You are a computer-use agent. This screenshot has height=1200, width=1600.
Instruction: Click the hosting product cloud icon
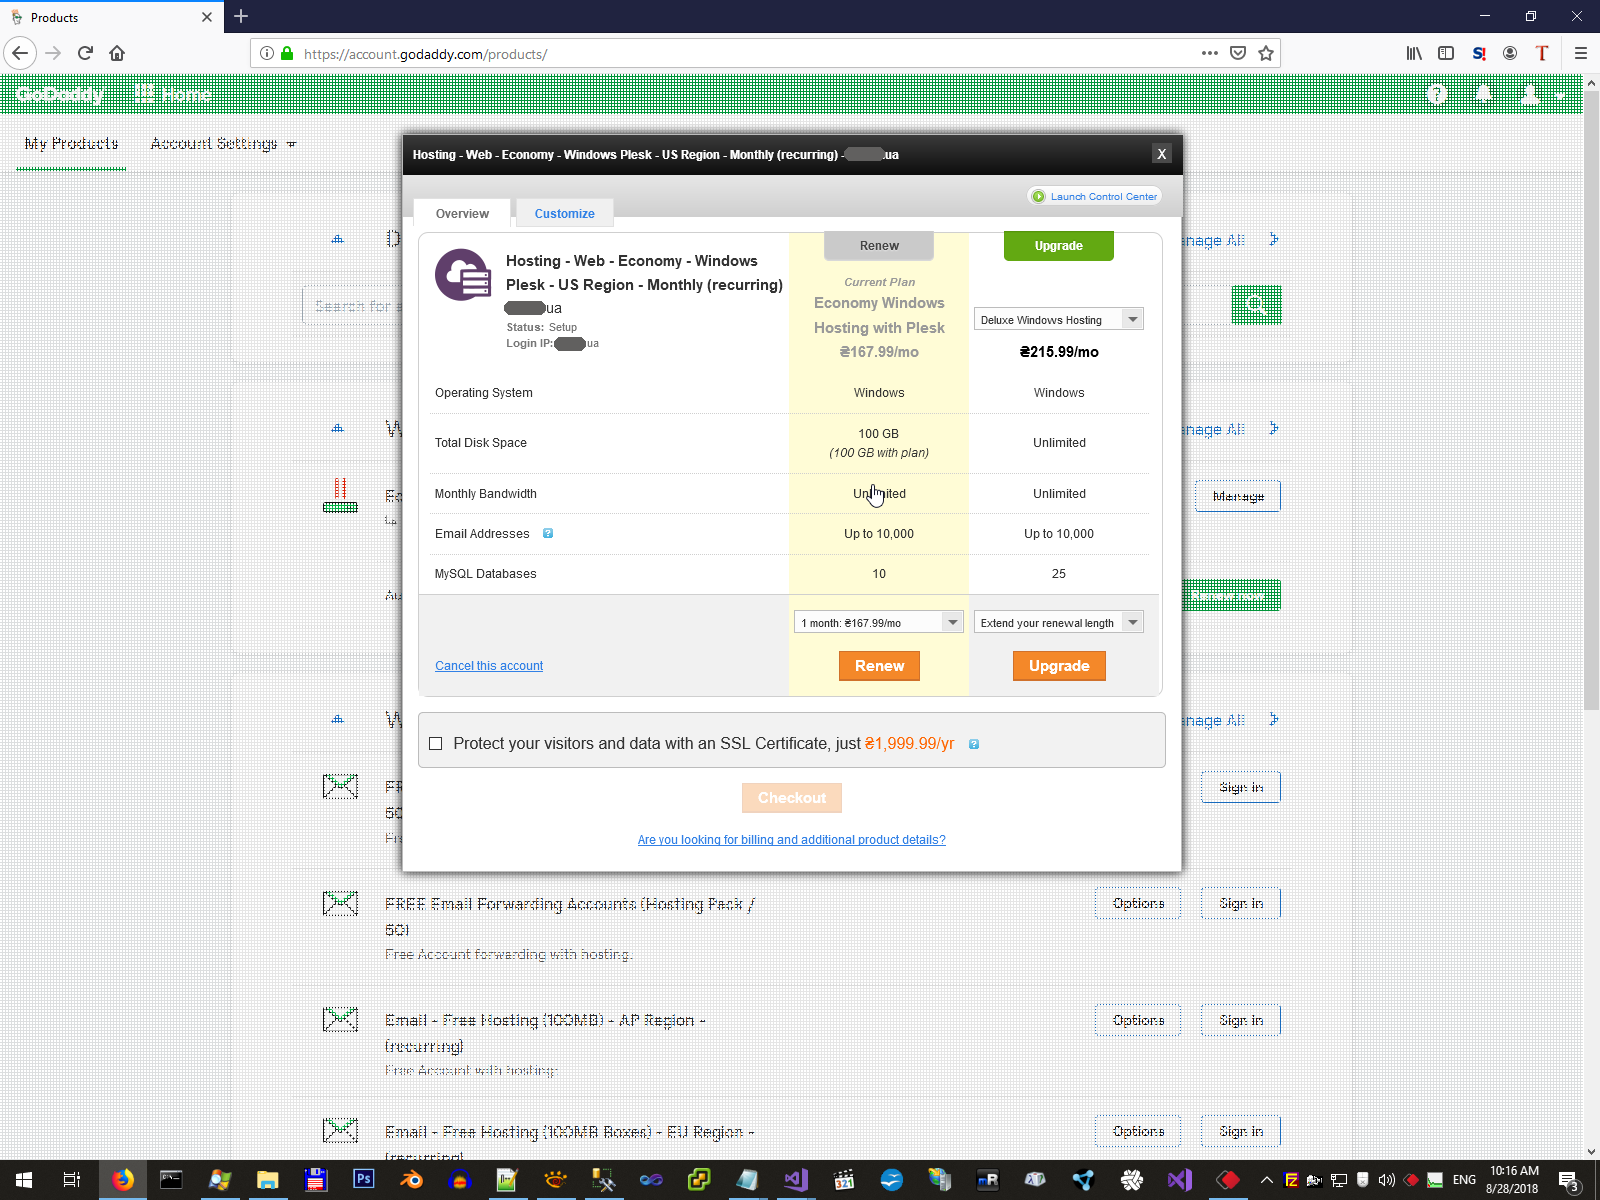463,275
